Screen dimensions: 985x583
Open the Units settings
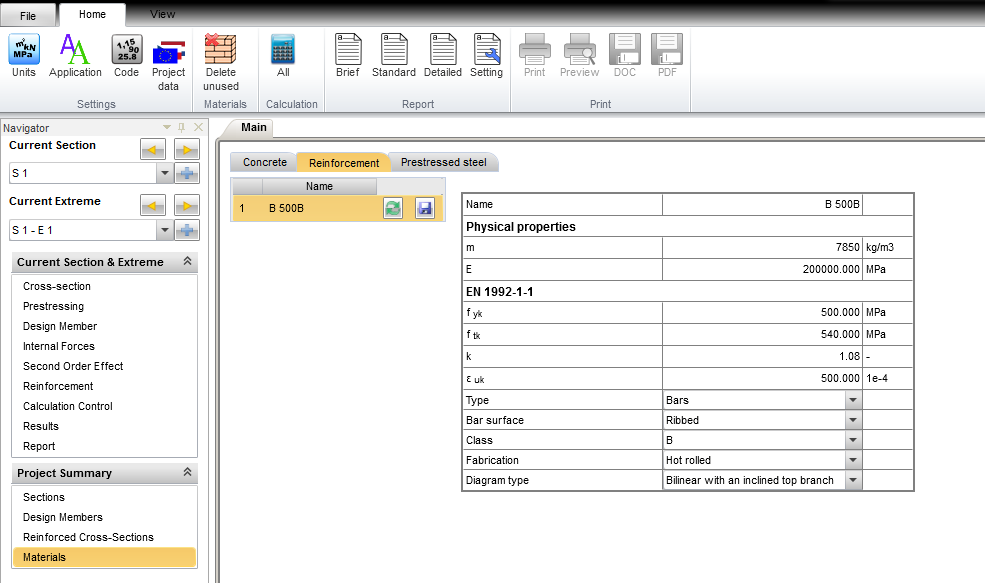[x=22, y=57]
